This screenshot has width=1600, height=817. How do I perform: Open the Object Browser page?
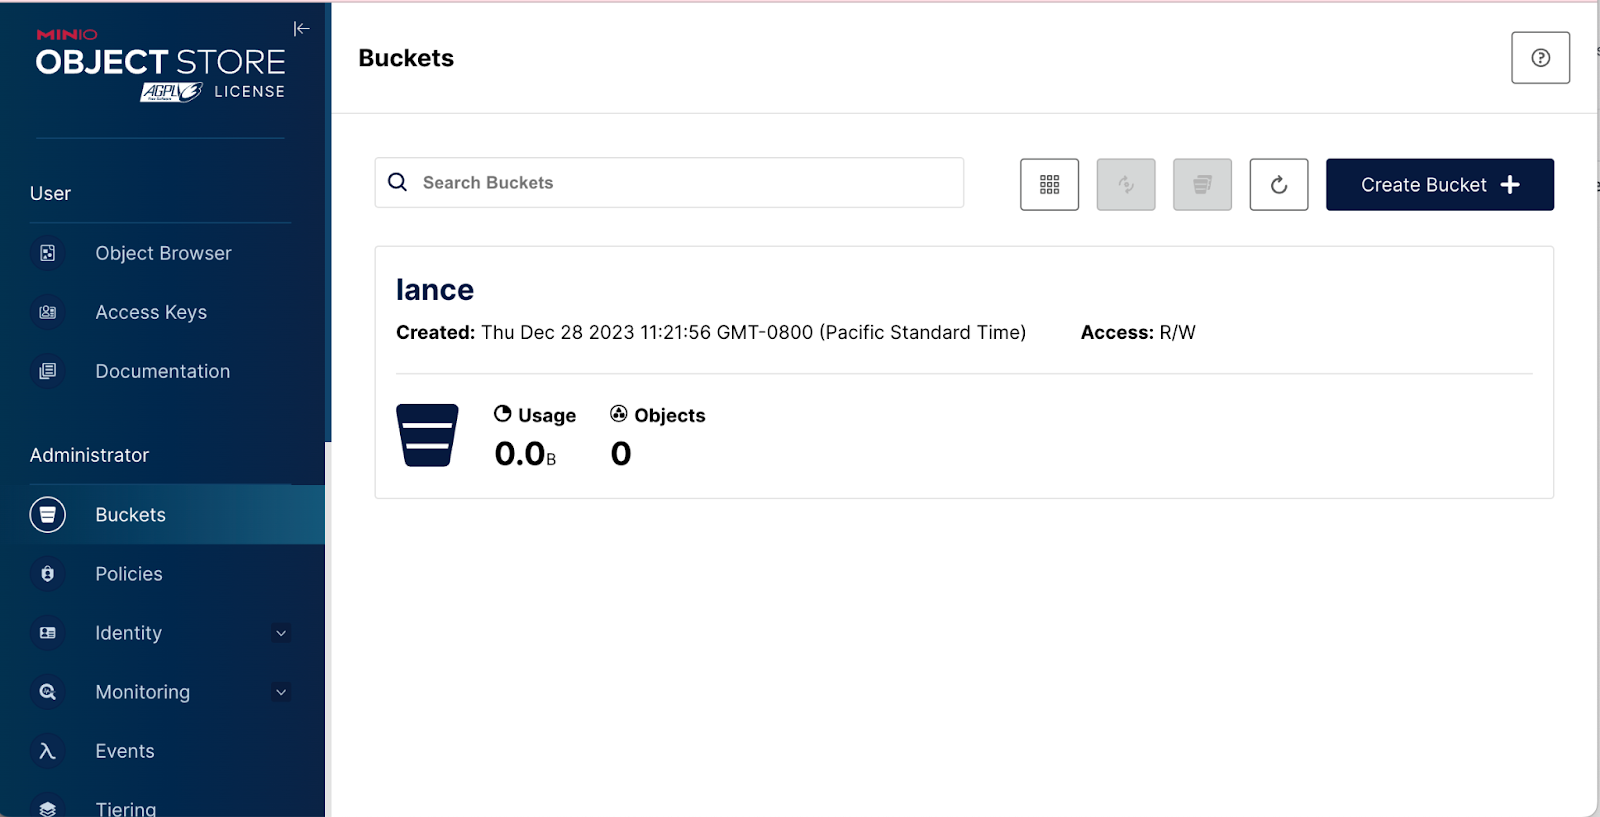pos(163,254)
